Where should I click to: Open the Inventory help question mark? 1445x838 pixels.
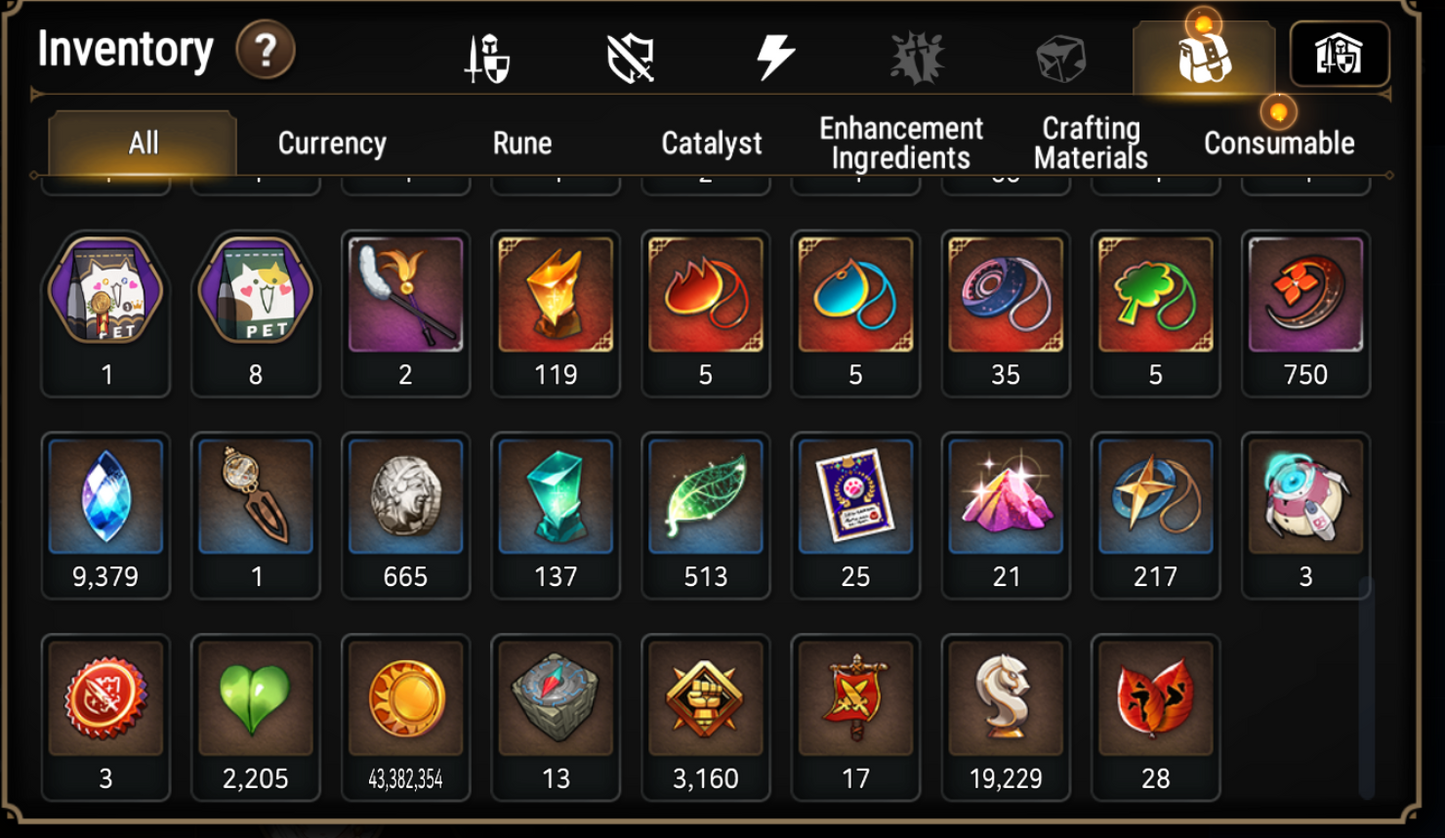pos(265,50)
